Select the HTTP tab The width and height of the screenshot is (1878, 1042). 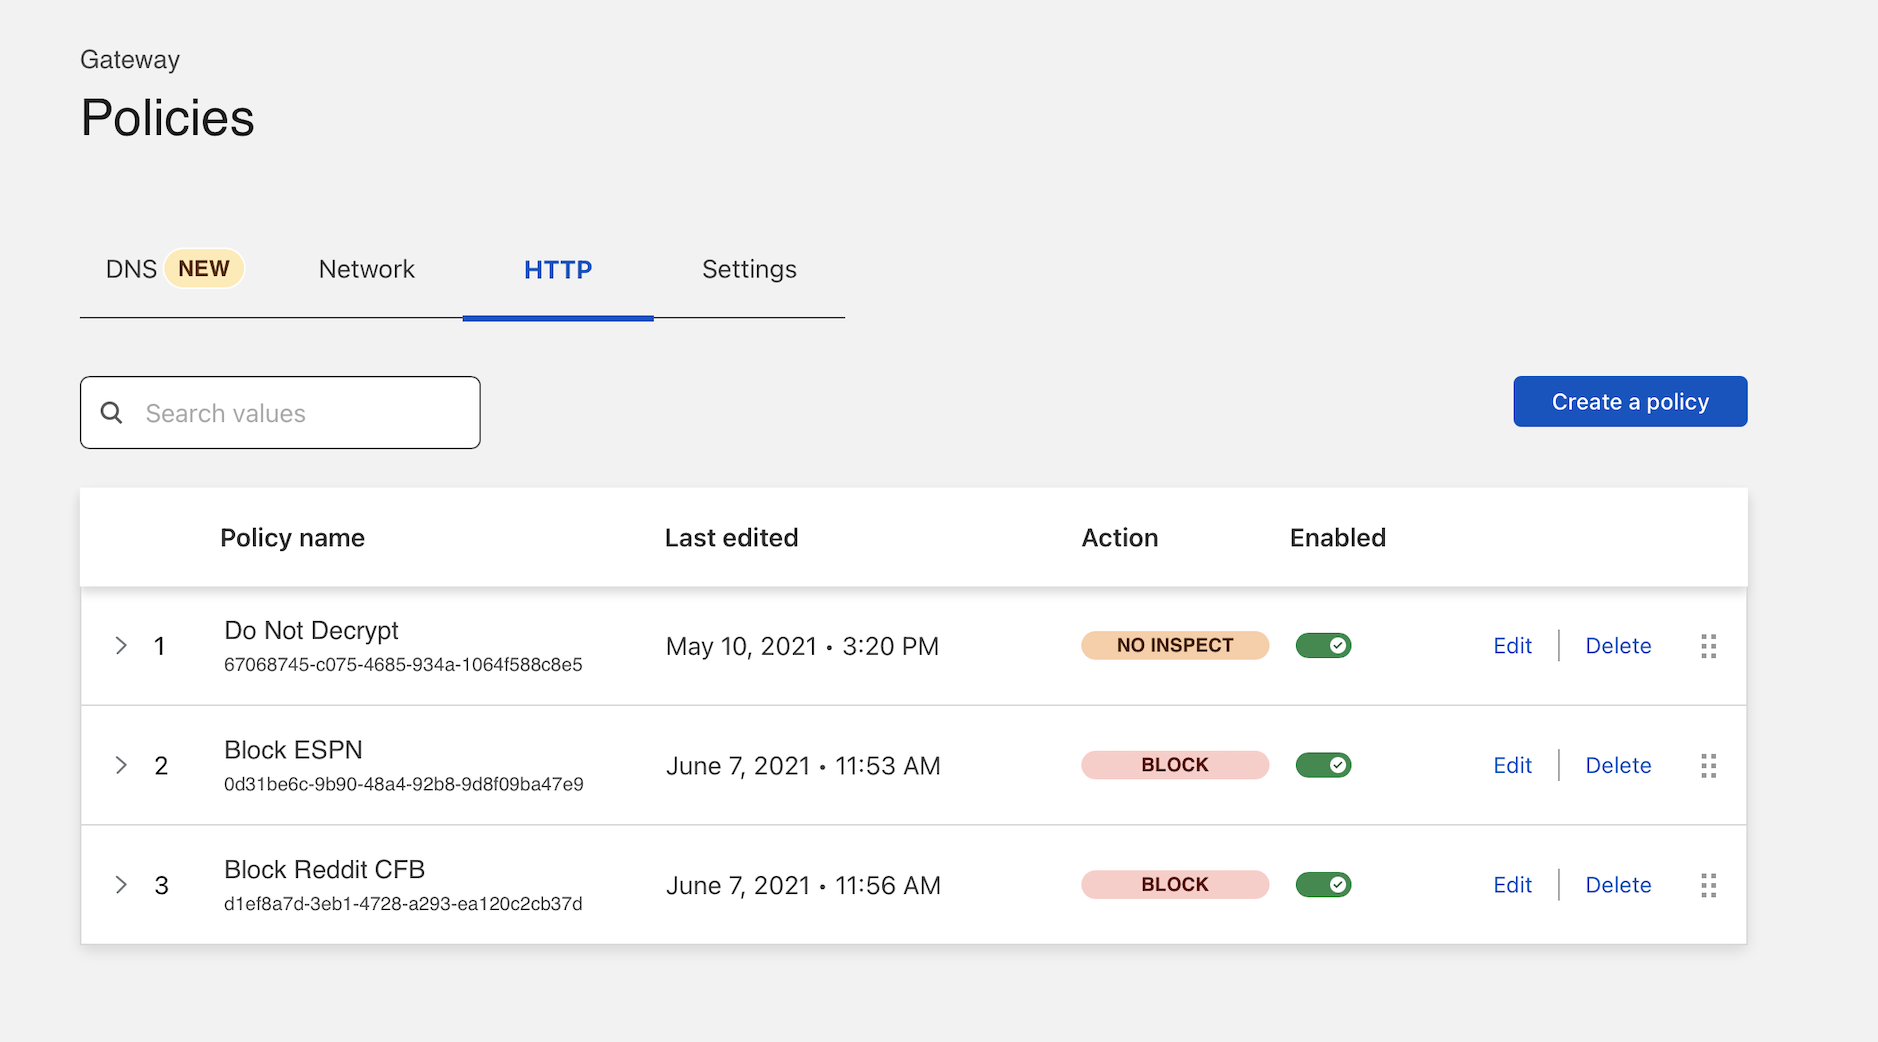(x=558, y=269)
